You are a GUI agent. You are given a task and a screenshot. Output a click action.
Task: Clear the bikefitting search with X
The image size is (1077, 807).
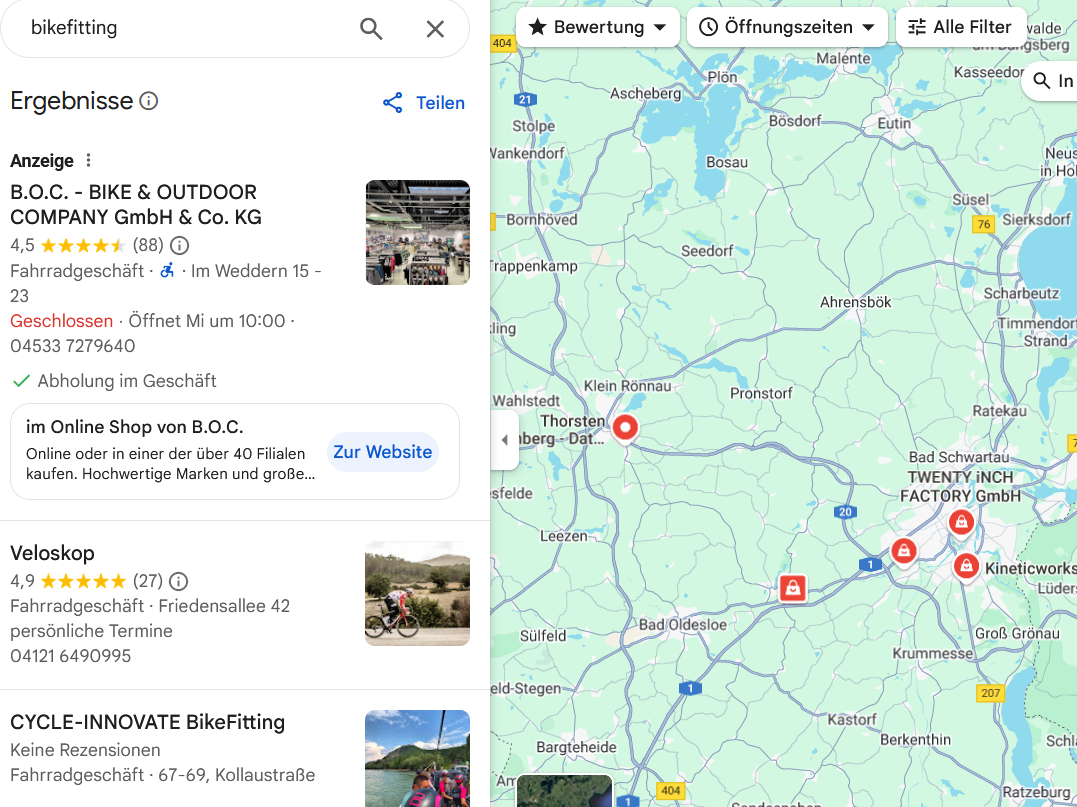(x=435, y=28)
